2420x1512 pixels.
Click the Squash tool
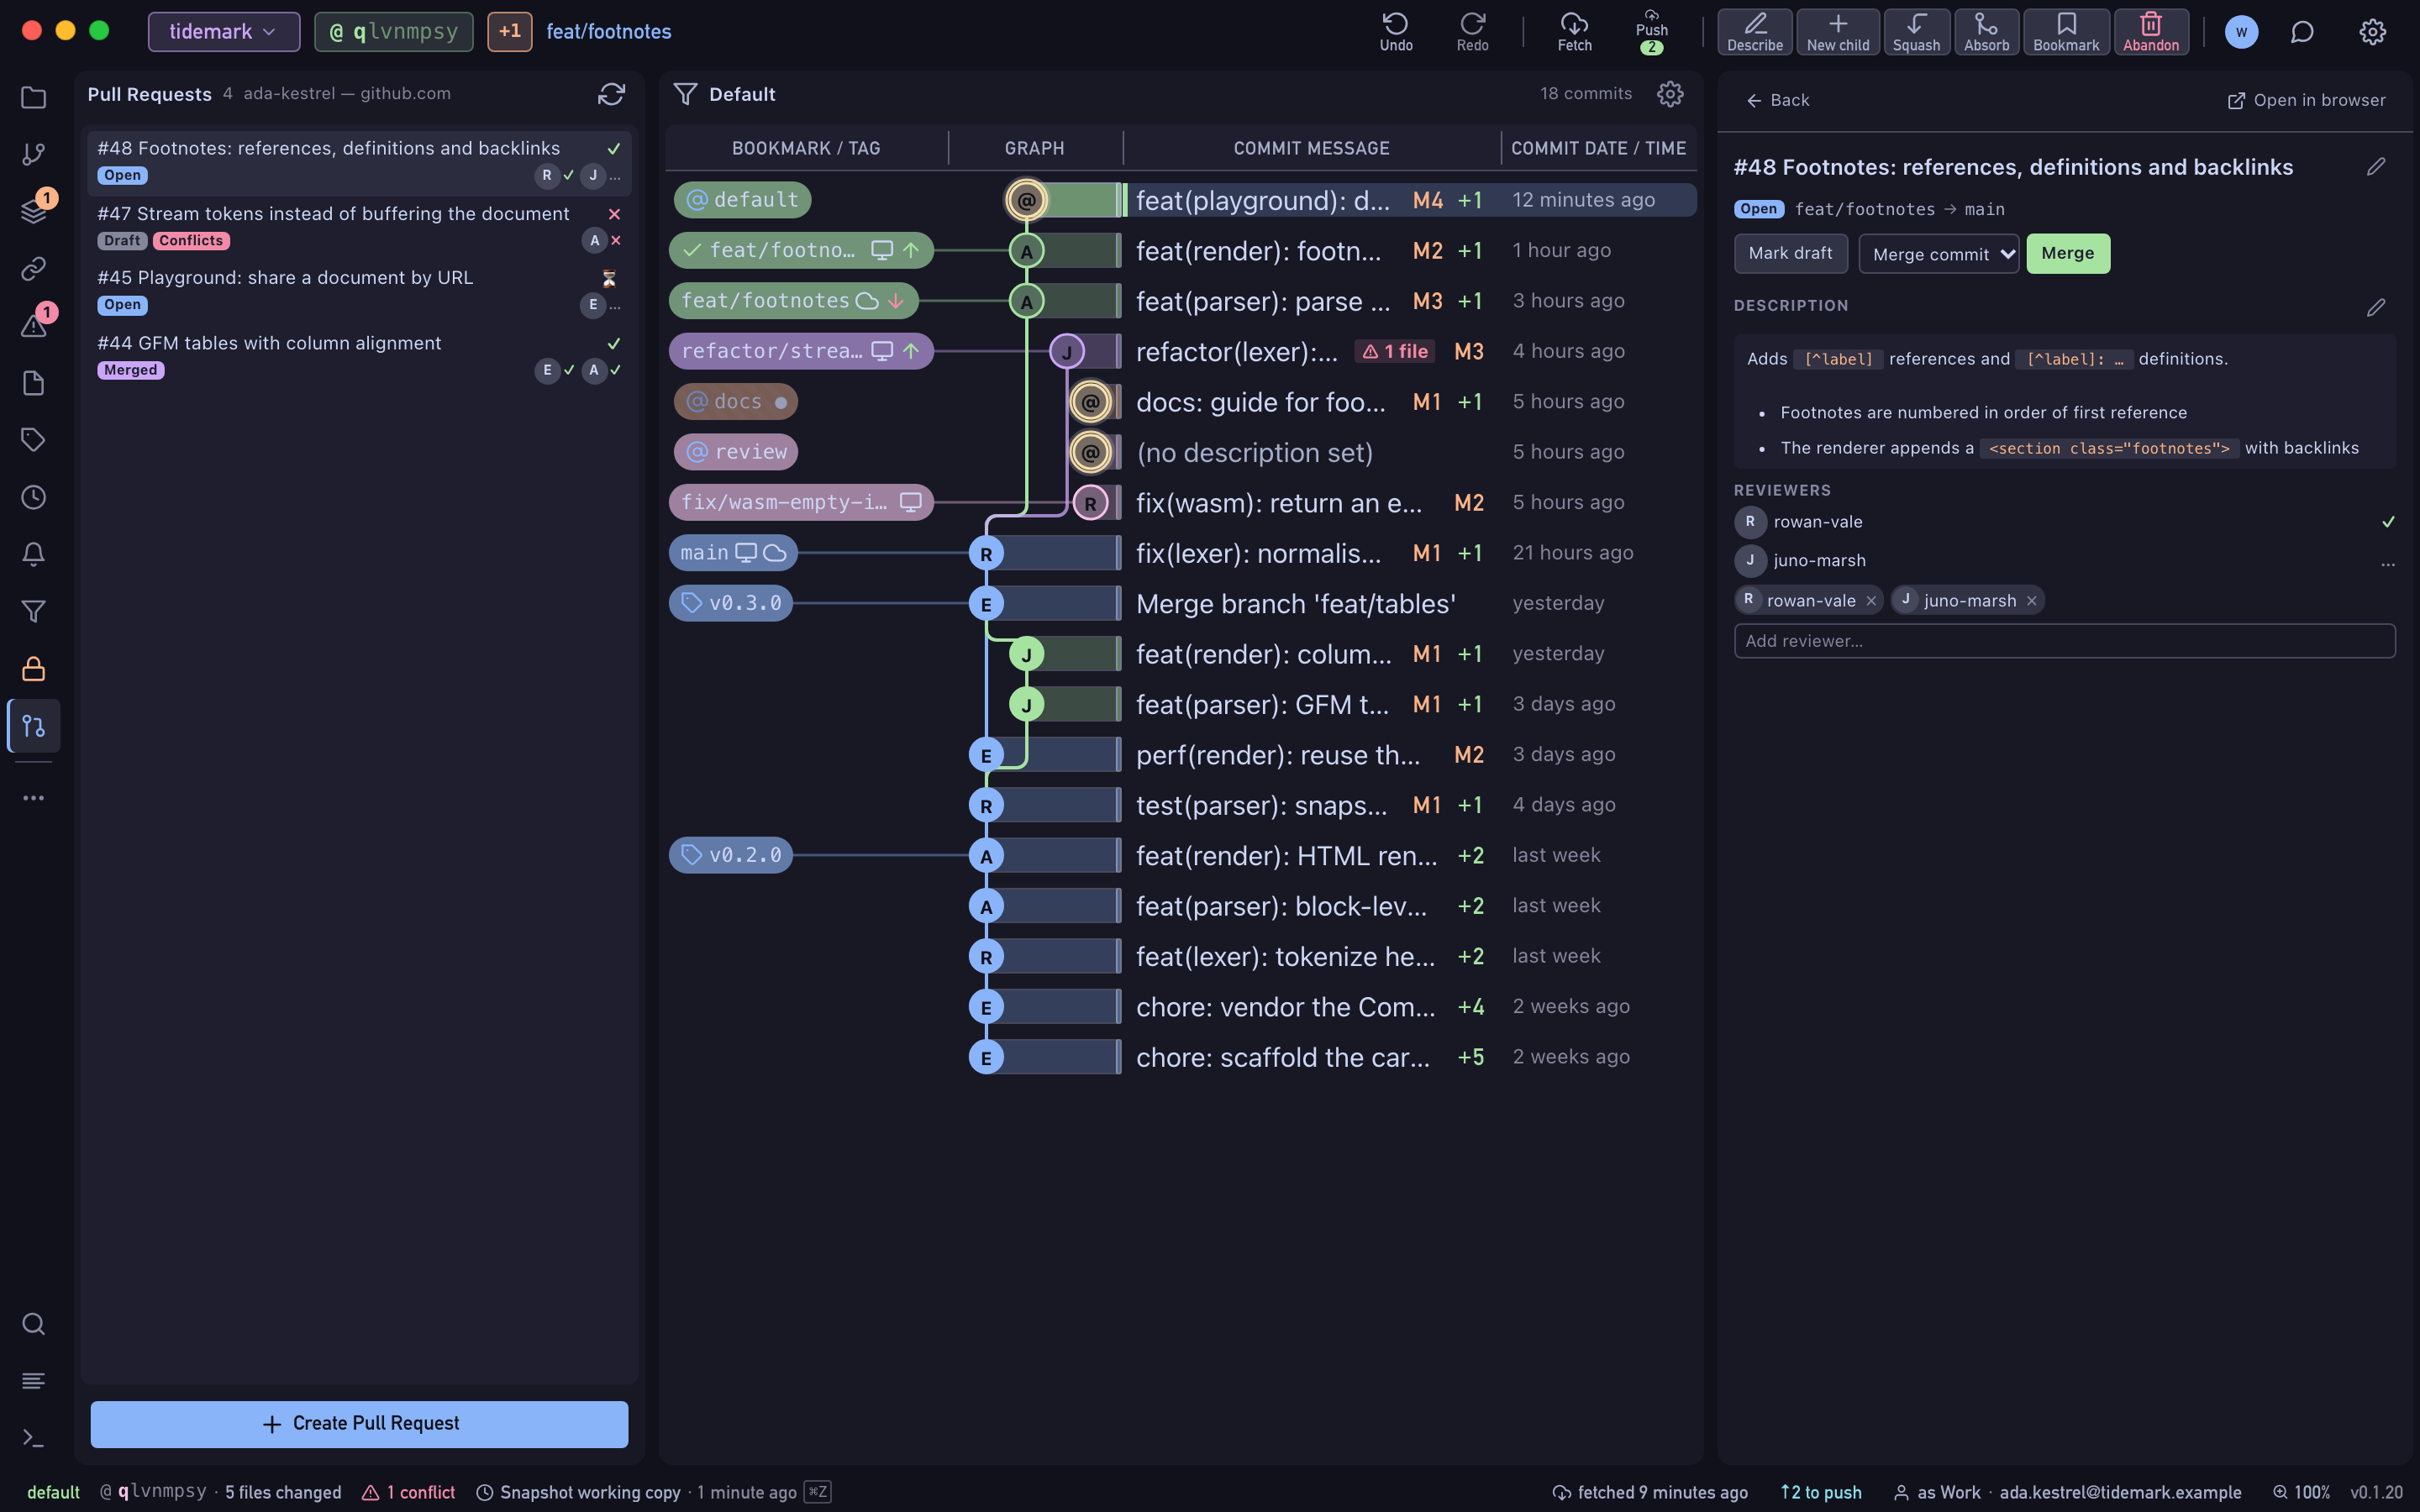pyautogui.click(x=1916, y=32)
